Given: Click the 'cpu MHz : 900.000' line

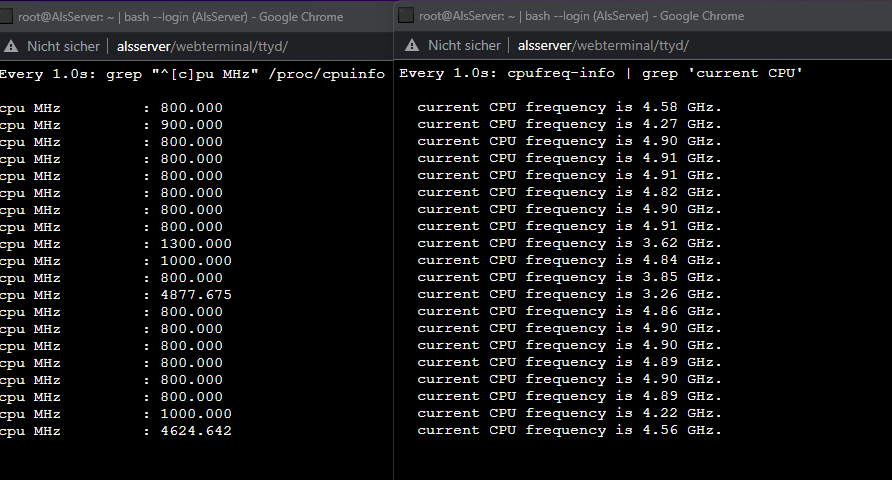Looking at the screenshot, I should click(112, 125).
